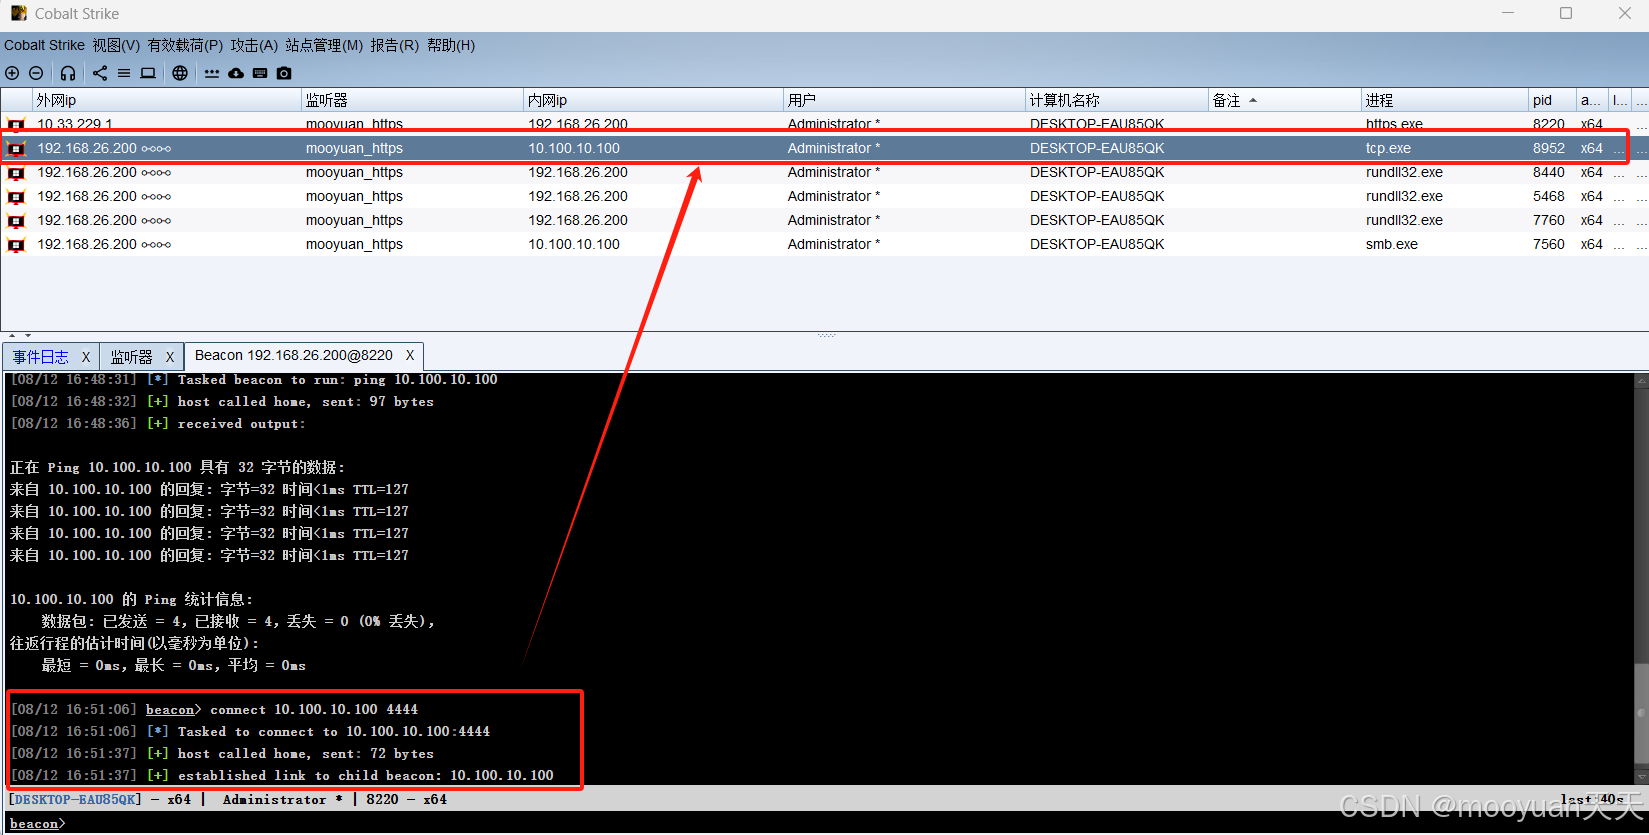Open the 报告(R) menu
The image size is (1649, 835).
click(394, 45)
